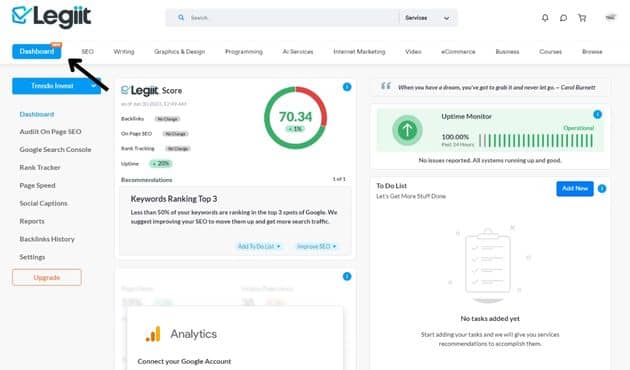
Task: Click the Upgrade button
Action: click(x=47, y=277)
